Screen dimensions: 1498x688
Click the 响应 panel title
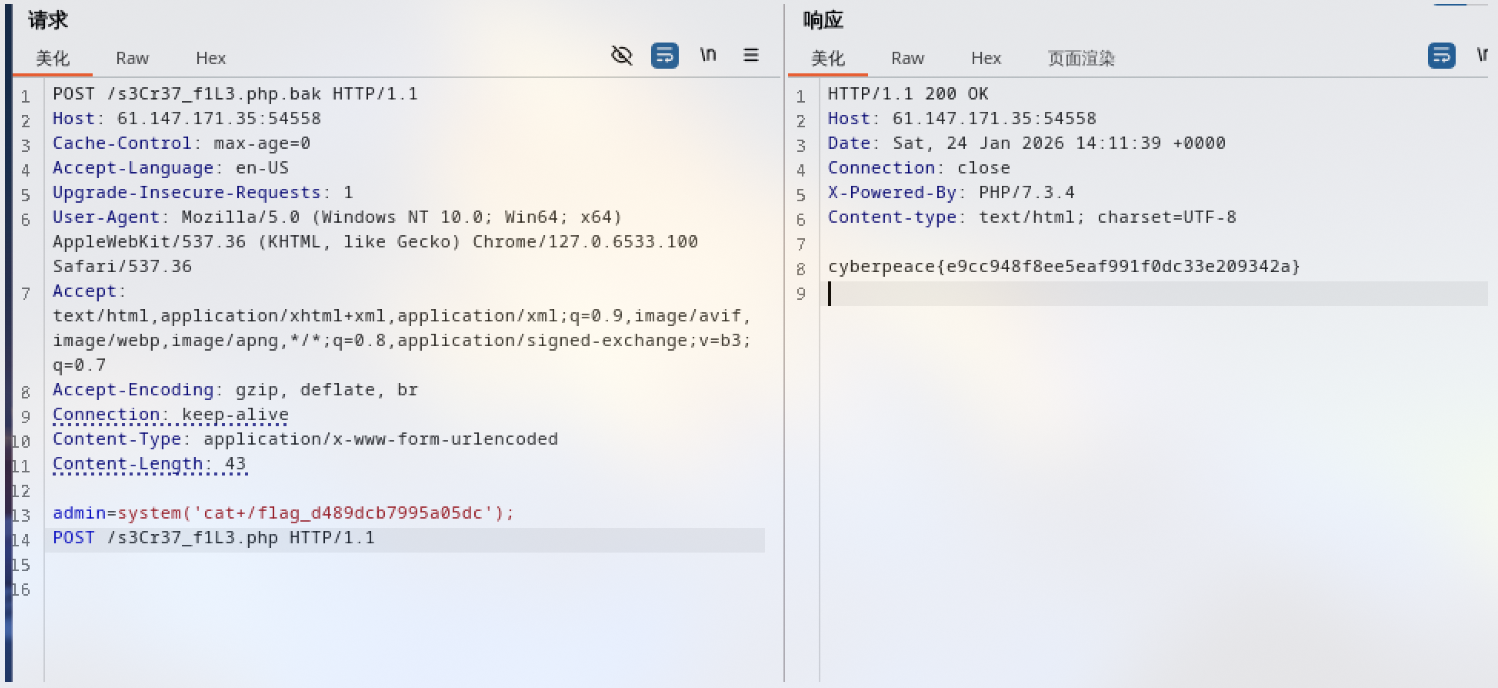tap(823, 20)
